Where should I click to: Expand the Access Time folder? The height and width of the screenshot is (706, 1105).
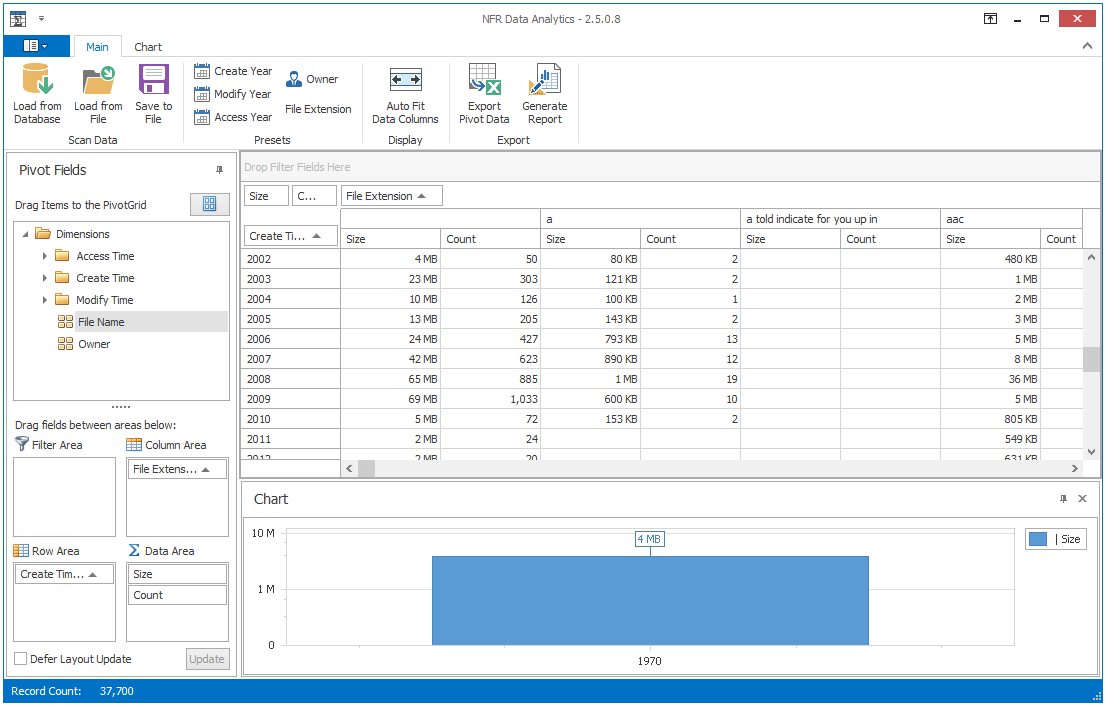[x=45, y=256]
